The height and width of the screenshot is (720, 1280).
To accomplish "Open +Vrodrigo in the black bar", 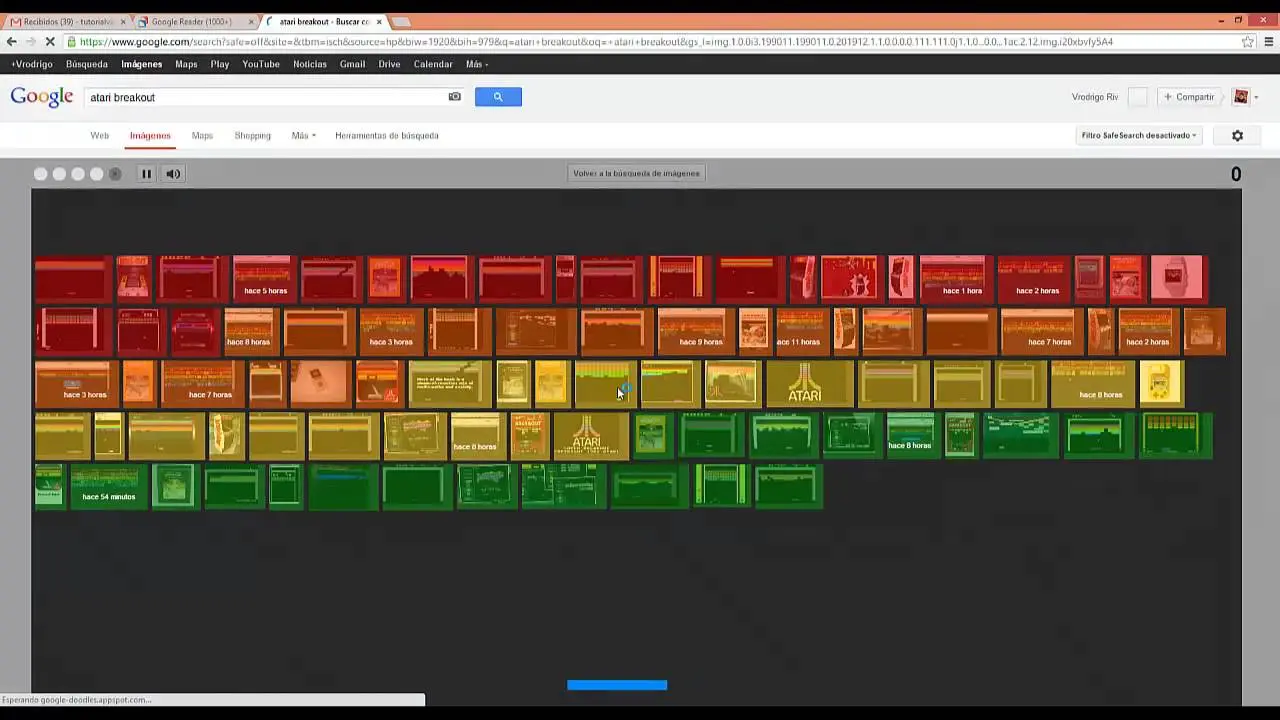I will pyautogui.click(x=32, y=64).
